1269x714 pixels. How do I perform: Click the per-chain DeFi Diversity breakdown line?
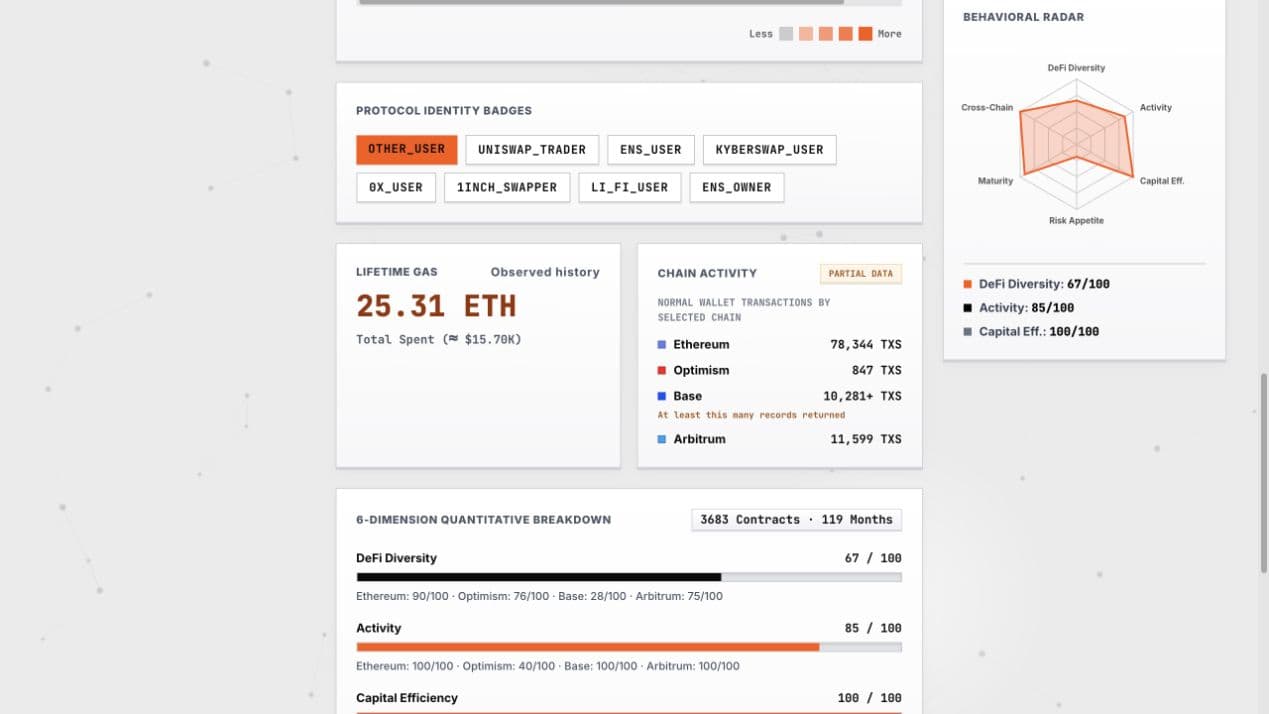point(539,597)
